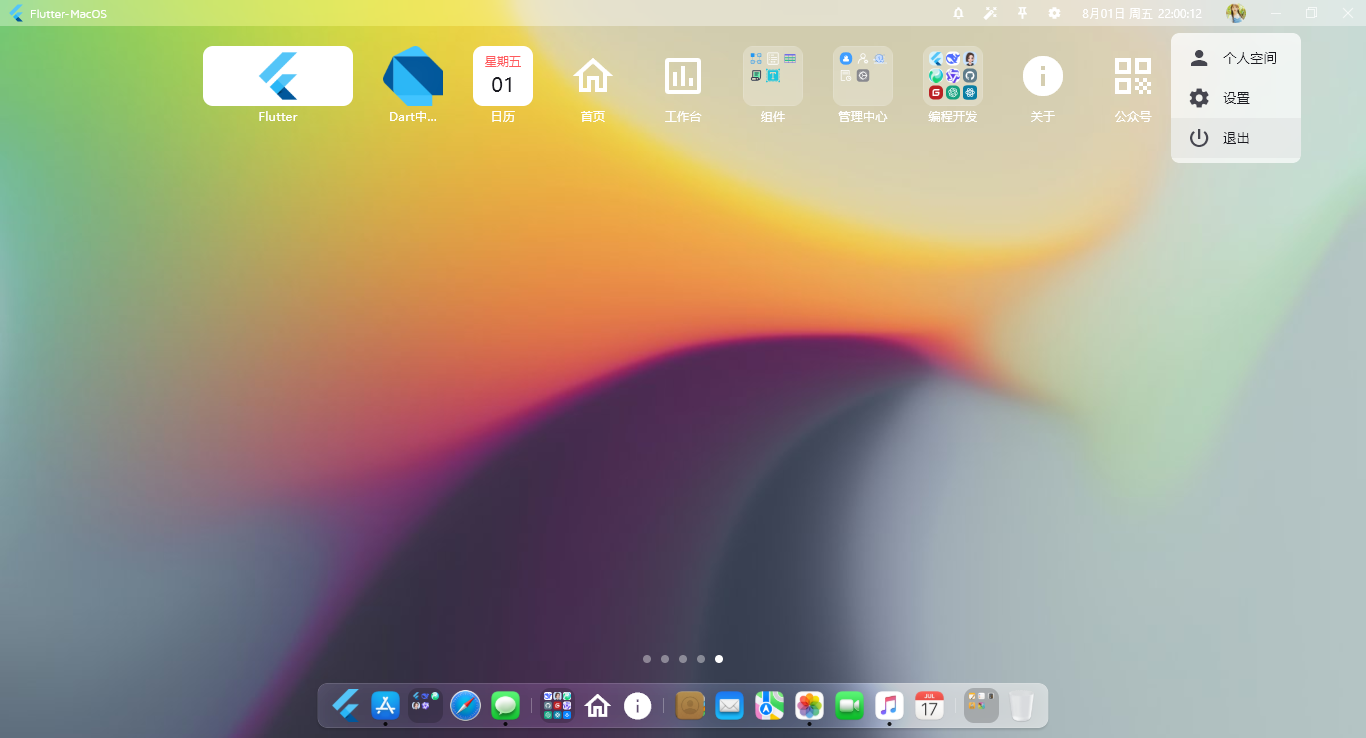Launch the Dart中... desktop app

tap(413, 76)
